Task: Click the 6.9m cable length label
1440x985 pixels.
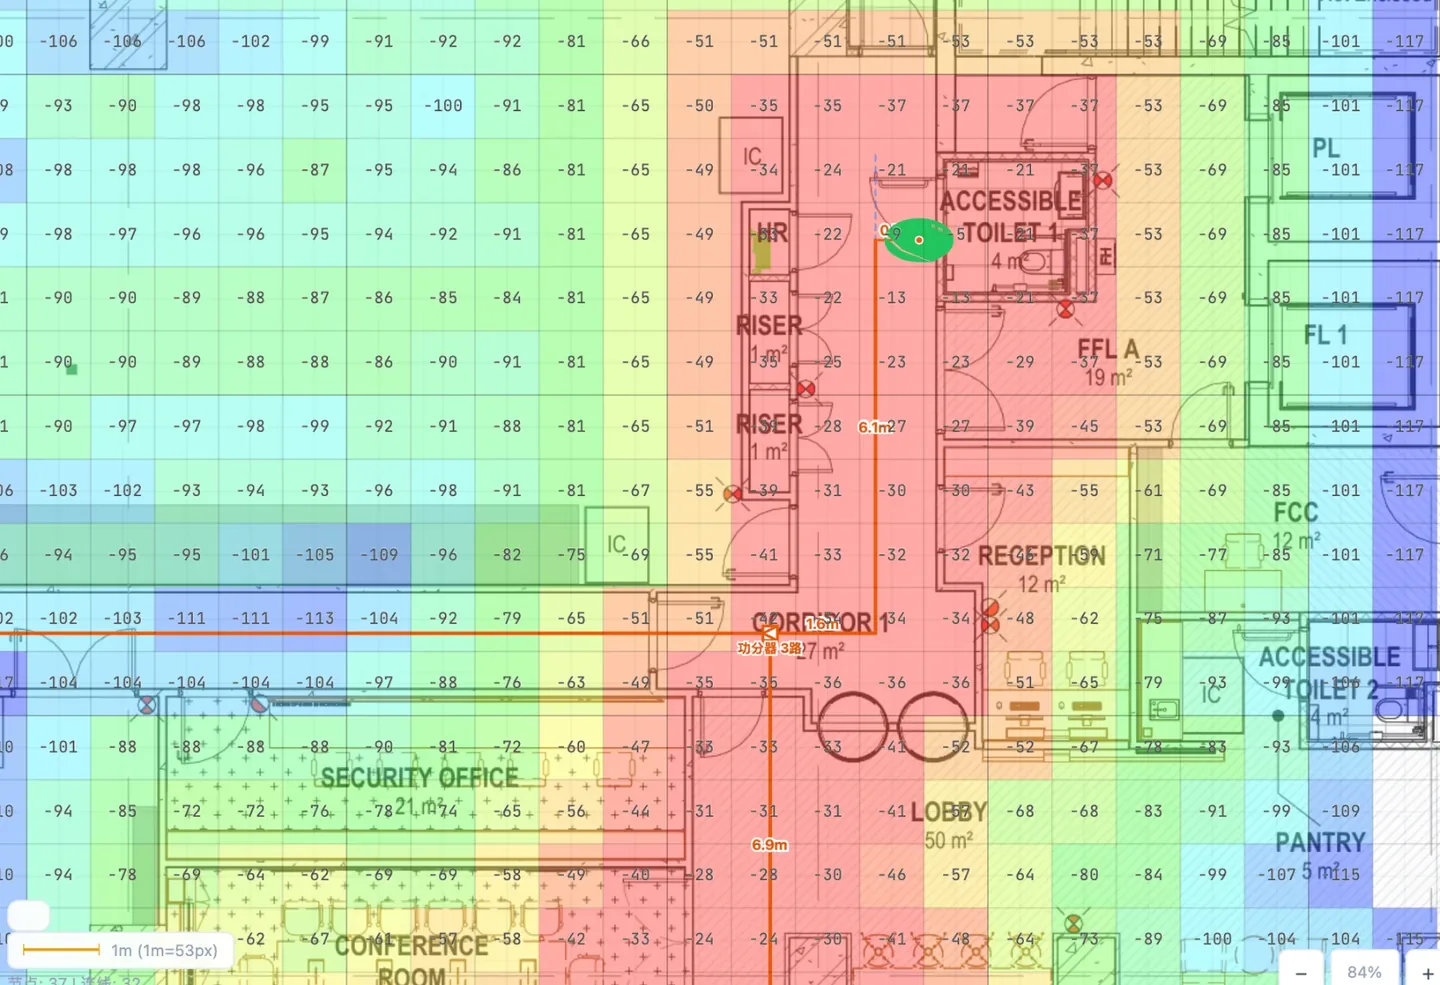Action: (769, 845)
